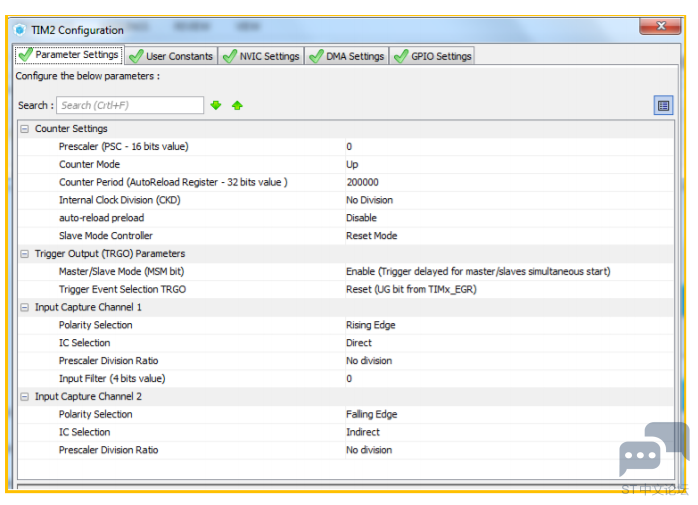This screenshot has width=698, height=505.
Task: Collapse the Trigger Output (TRGO) Parameters group
Action: click(25, 254)
